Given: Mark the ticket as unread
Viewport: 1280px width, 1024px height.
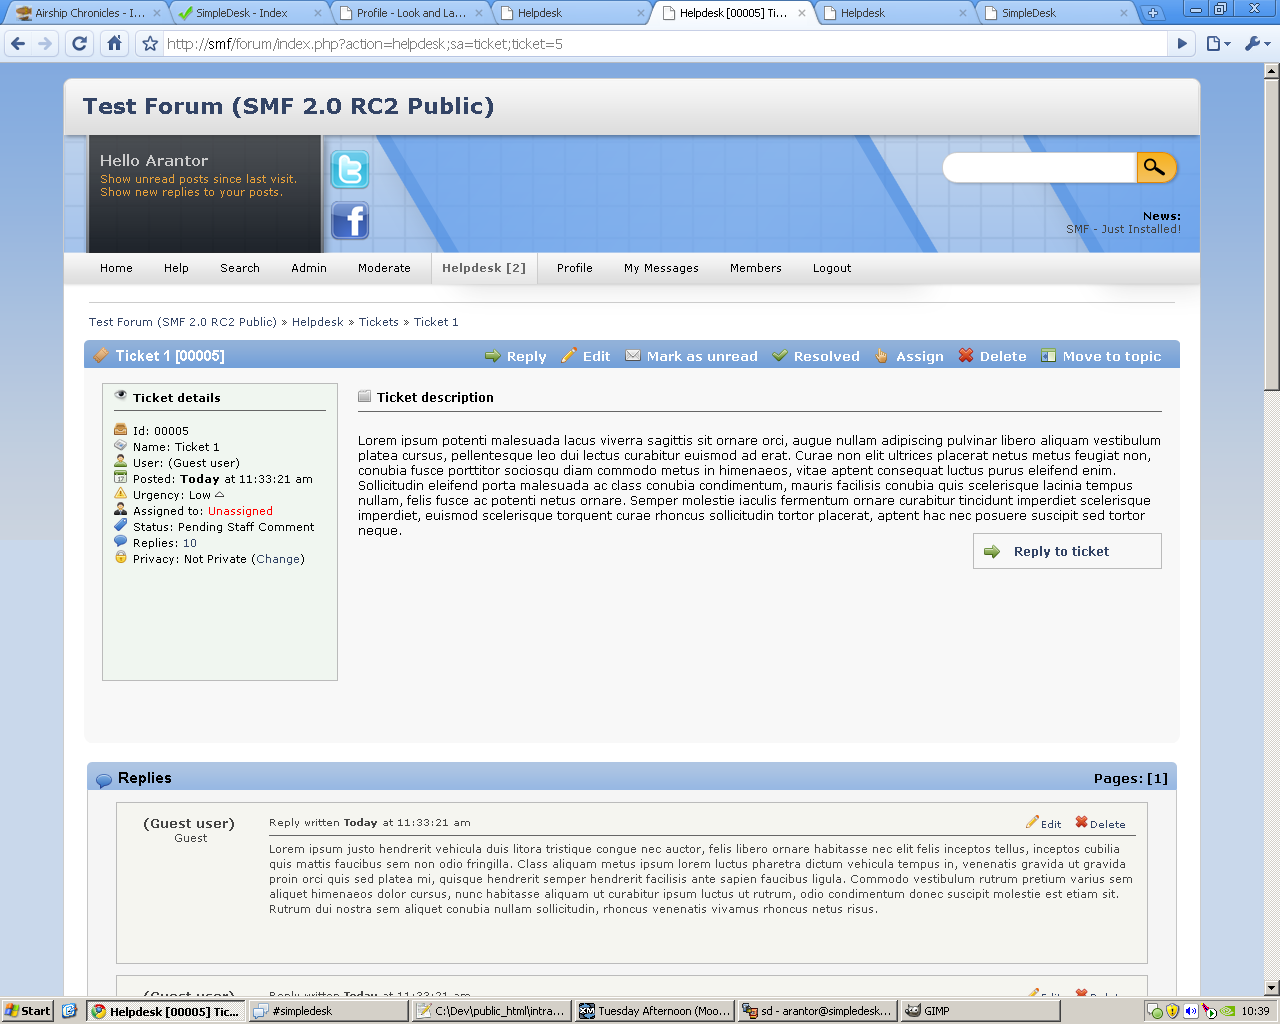Looking at the screenshot, I should tap(692, 356).
